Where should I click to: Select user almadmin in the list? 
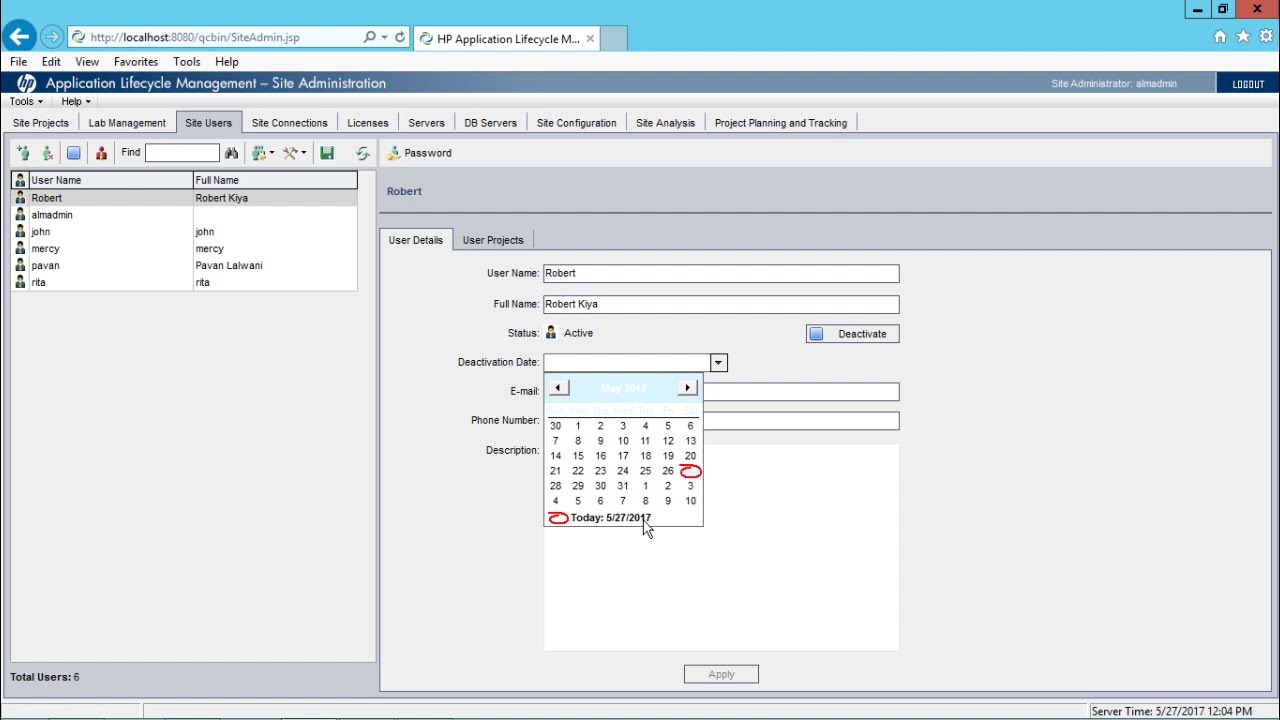click(x=184, y=215)
